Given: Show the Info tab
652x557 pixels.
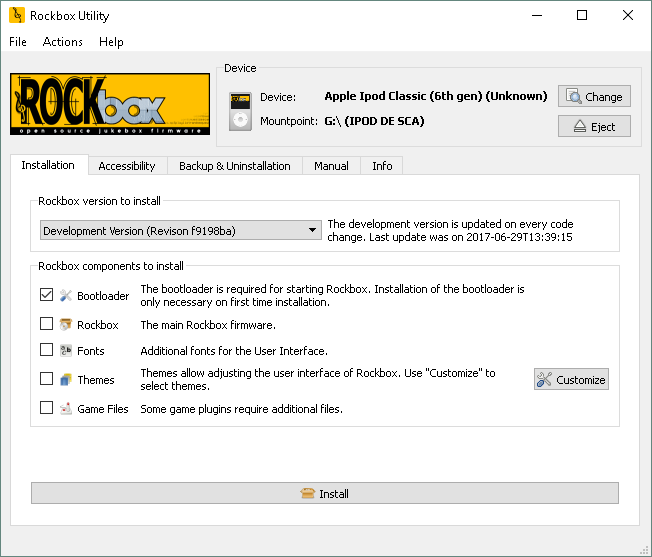Looking at the screenshot, I should [382, 166].
